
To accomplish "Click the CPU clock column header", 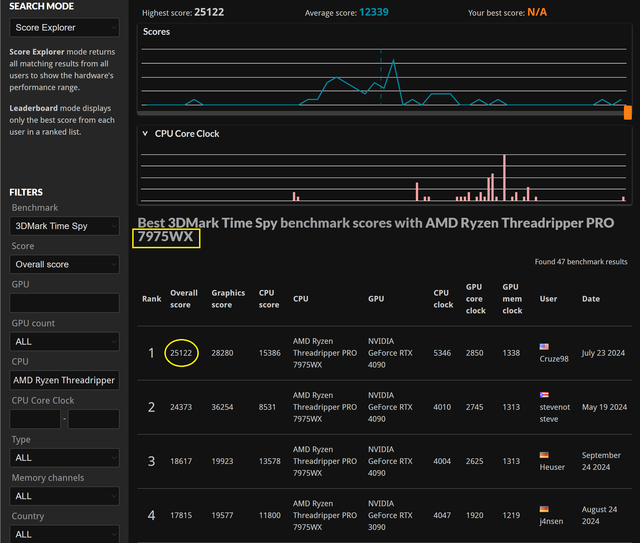I will [443, 299].
